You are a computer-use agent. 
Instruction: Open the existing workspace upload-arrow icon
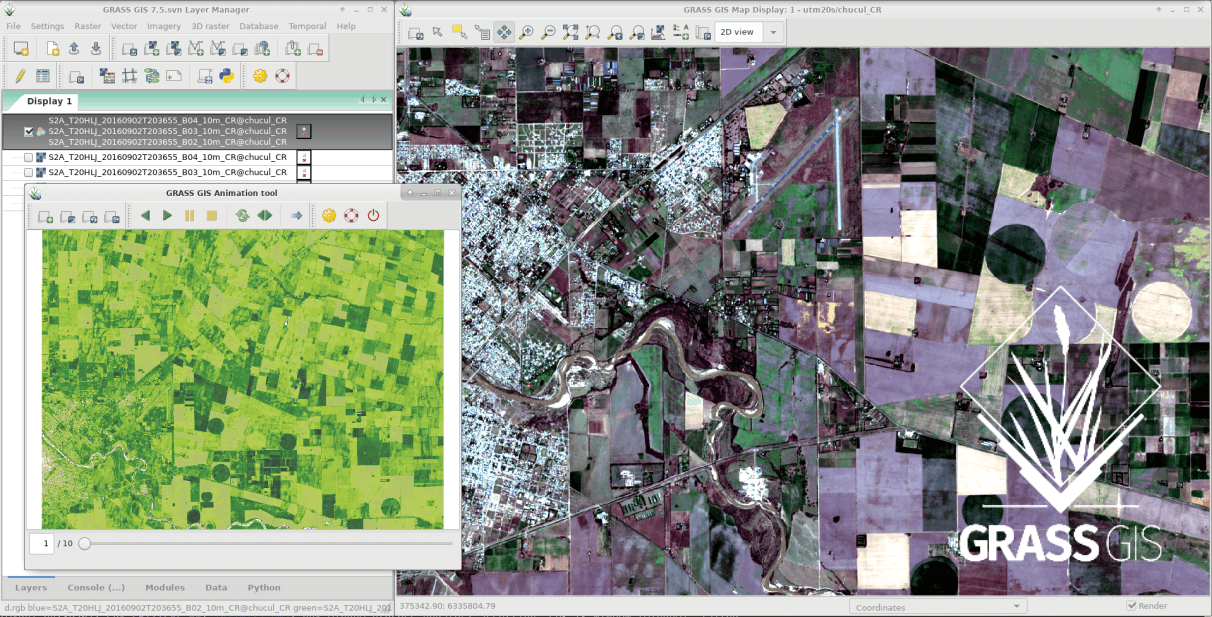pyautogui.click(x=75, y=48)
